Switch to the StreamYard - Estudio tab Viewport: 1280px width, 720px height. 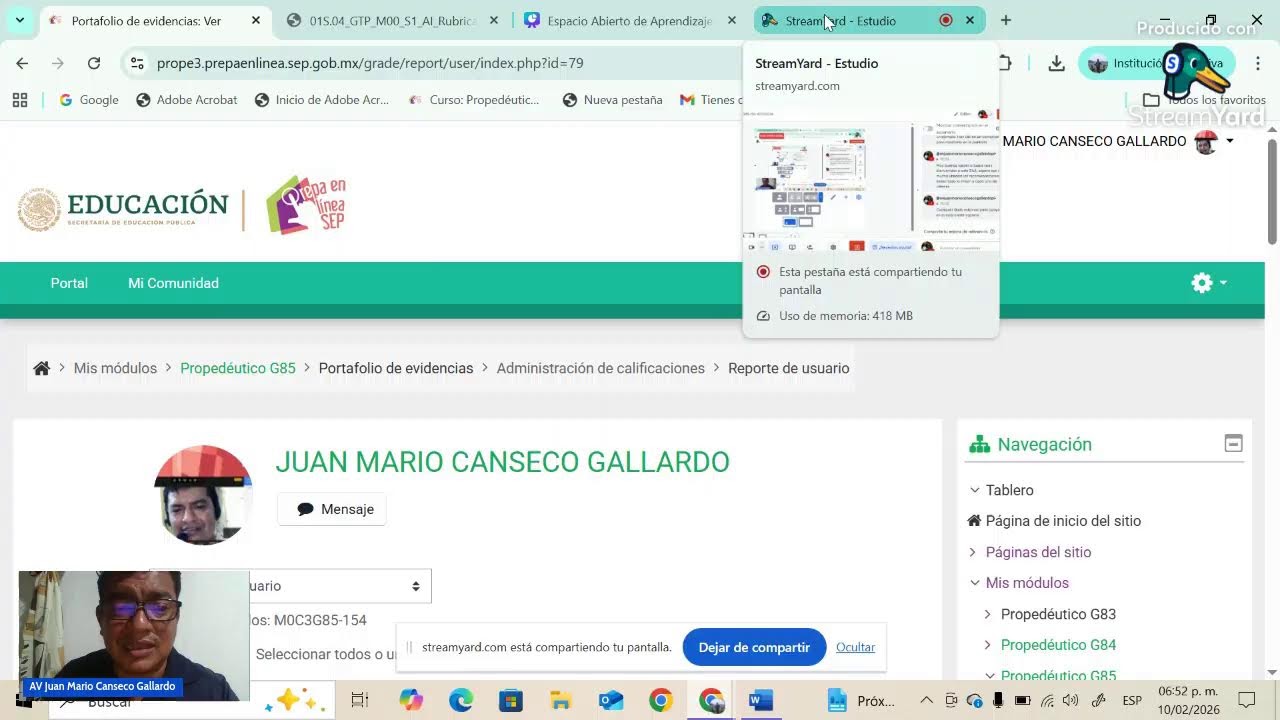pyautogui.click(x=840, y=20)
